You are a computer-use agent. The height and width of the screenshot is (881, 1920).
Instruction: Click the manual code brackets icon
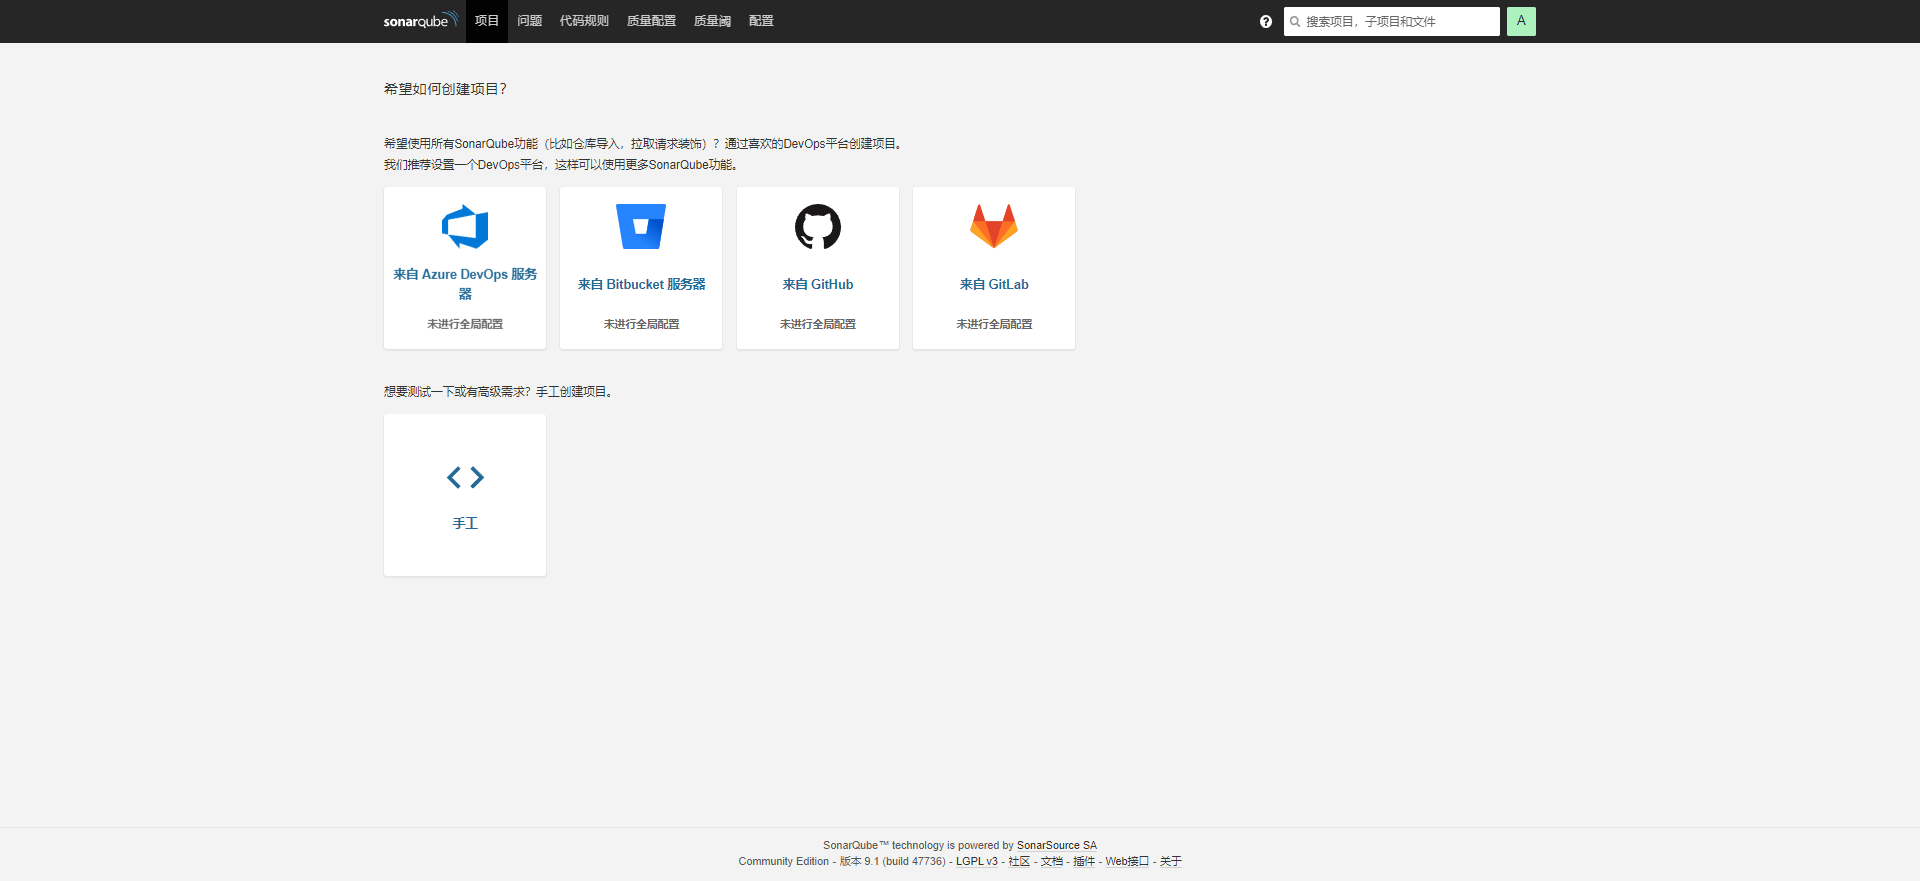465,477
